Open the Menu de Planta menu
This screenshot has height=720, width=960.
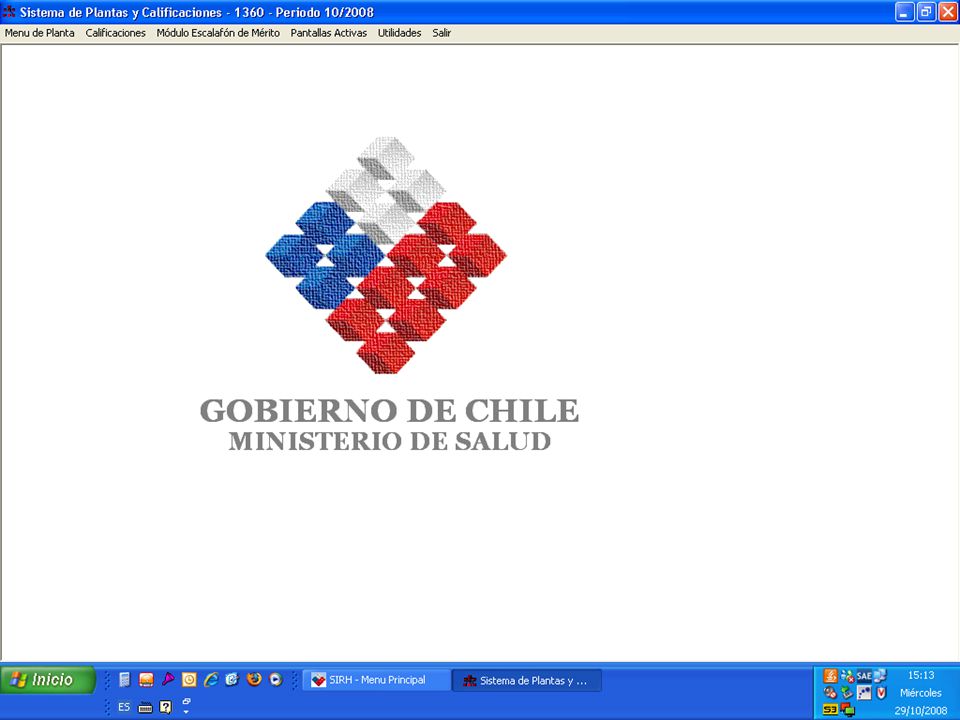[x=40, y=33]
